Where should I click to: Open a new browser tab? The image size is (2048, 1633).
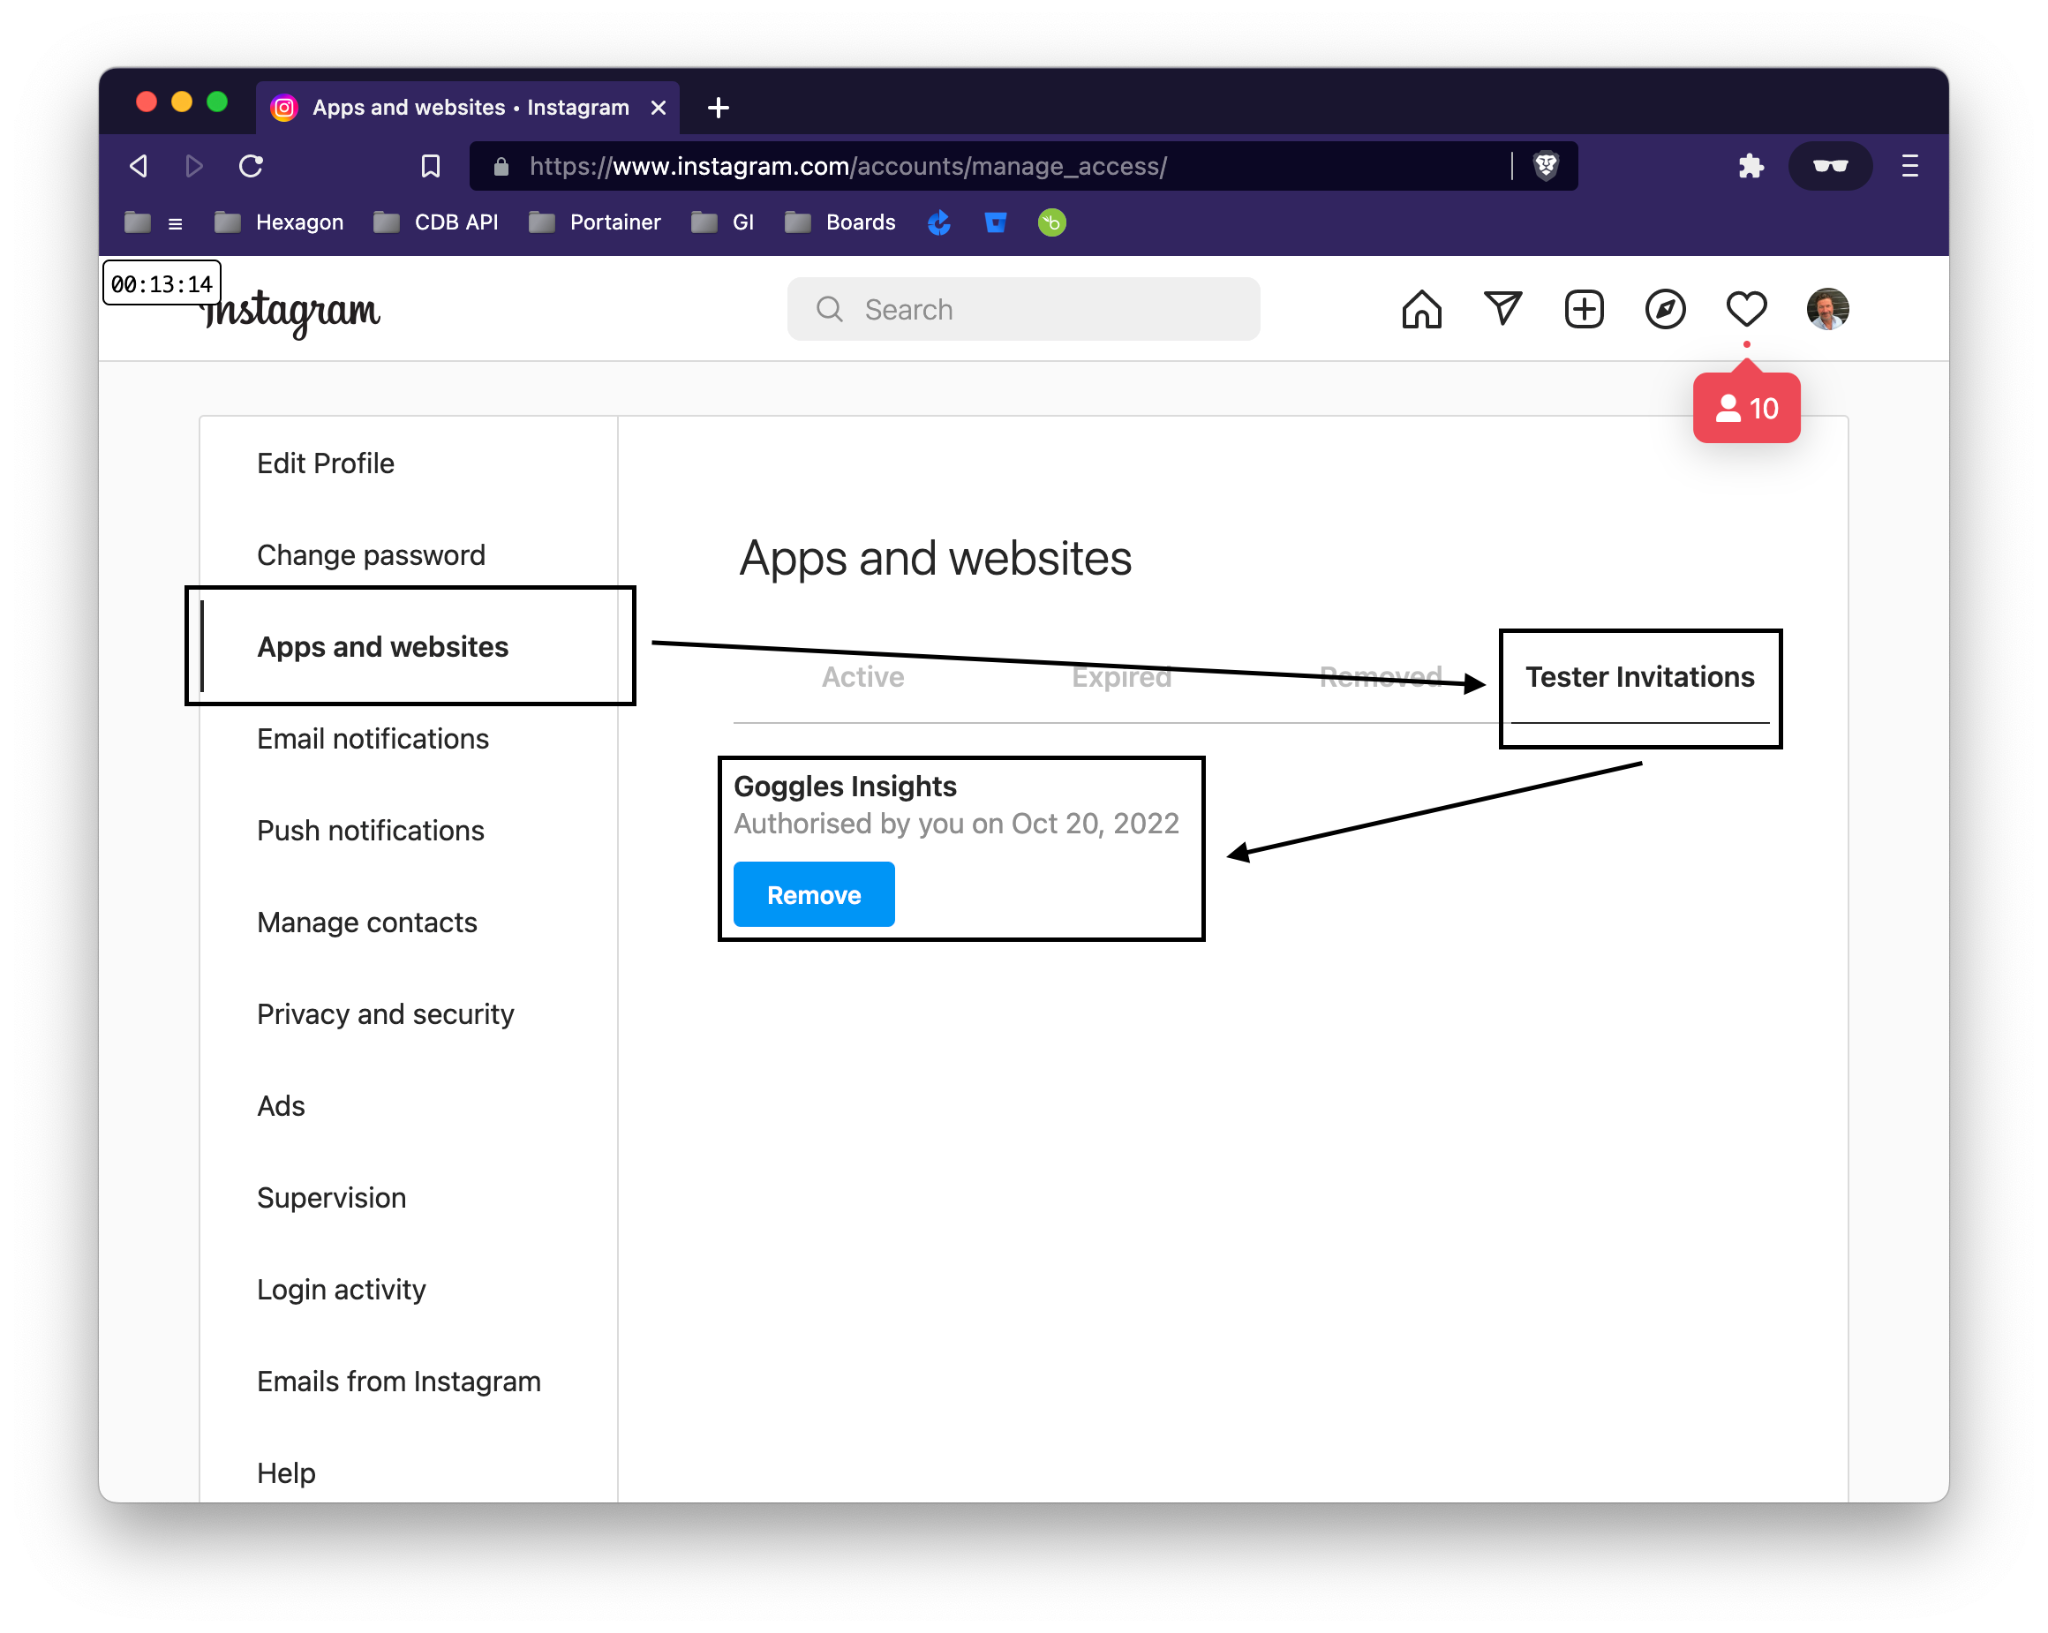718,108
